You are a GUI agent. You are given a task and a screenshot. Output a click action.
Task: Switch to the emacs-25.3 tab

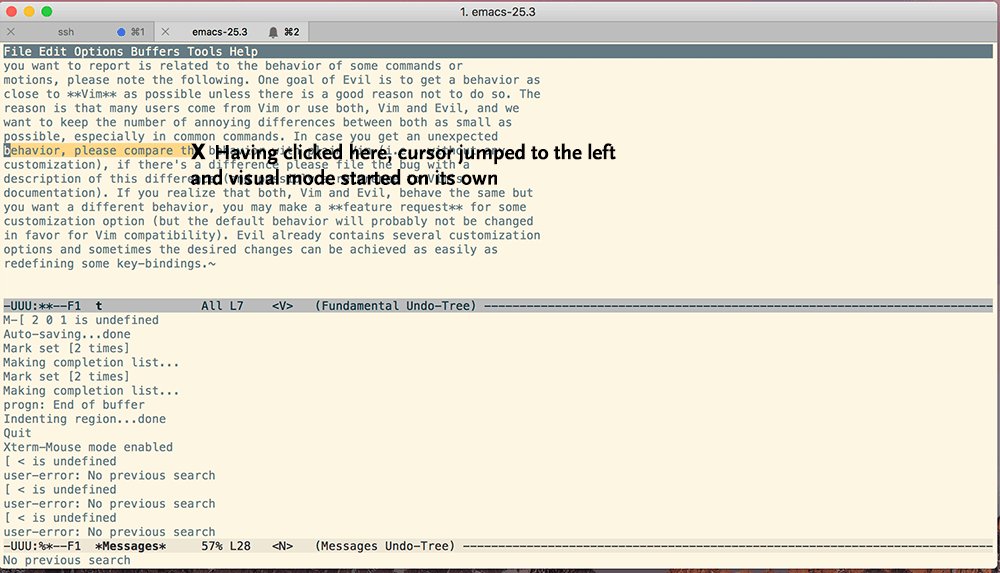pos(219,32)
